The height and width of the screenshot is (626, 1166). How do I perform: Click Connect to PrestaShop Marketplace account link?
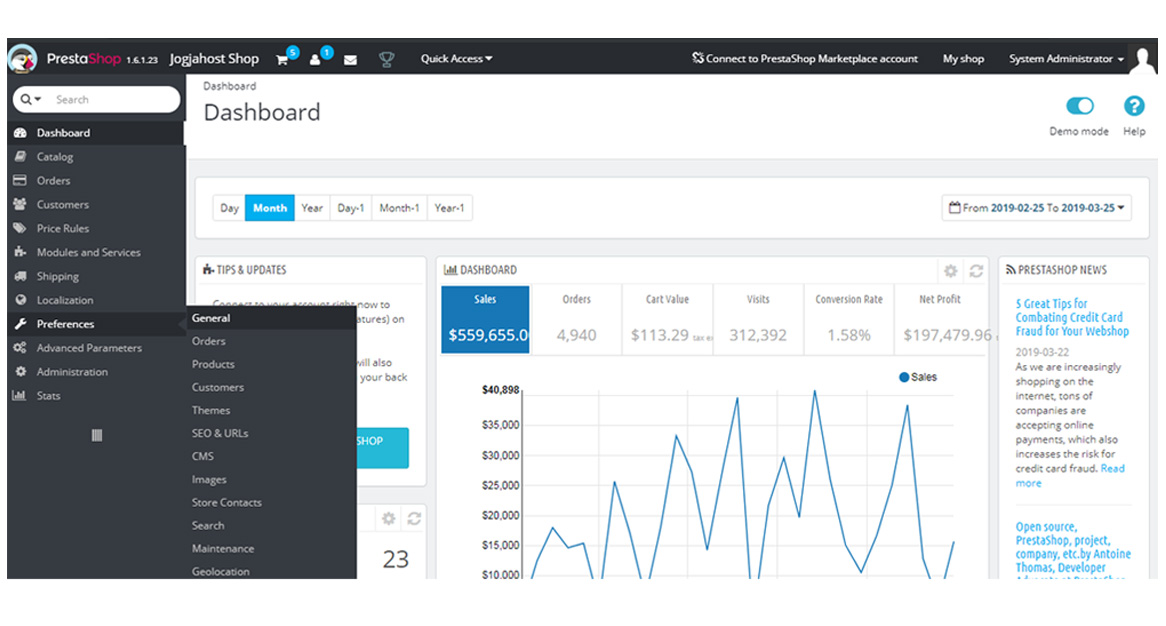[805, 59]
